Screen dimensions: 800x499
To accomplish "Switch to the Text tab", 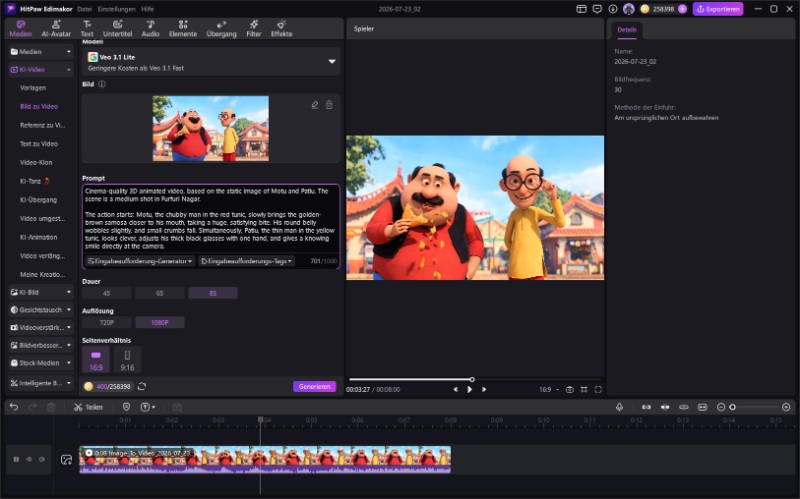I will tap(87, 29).
